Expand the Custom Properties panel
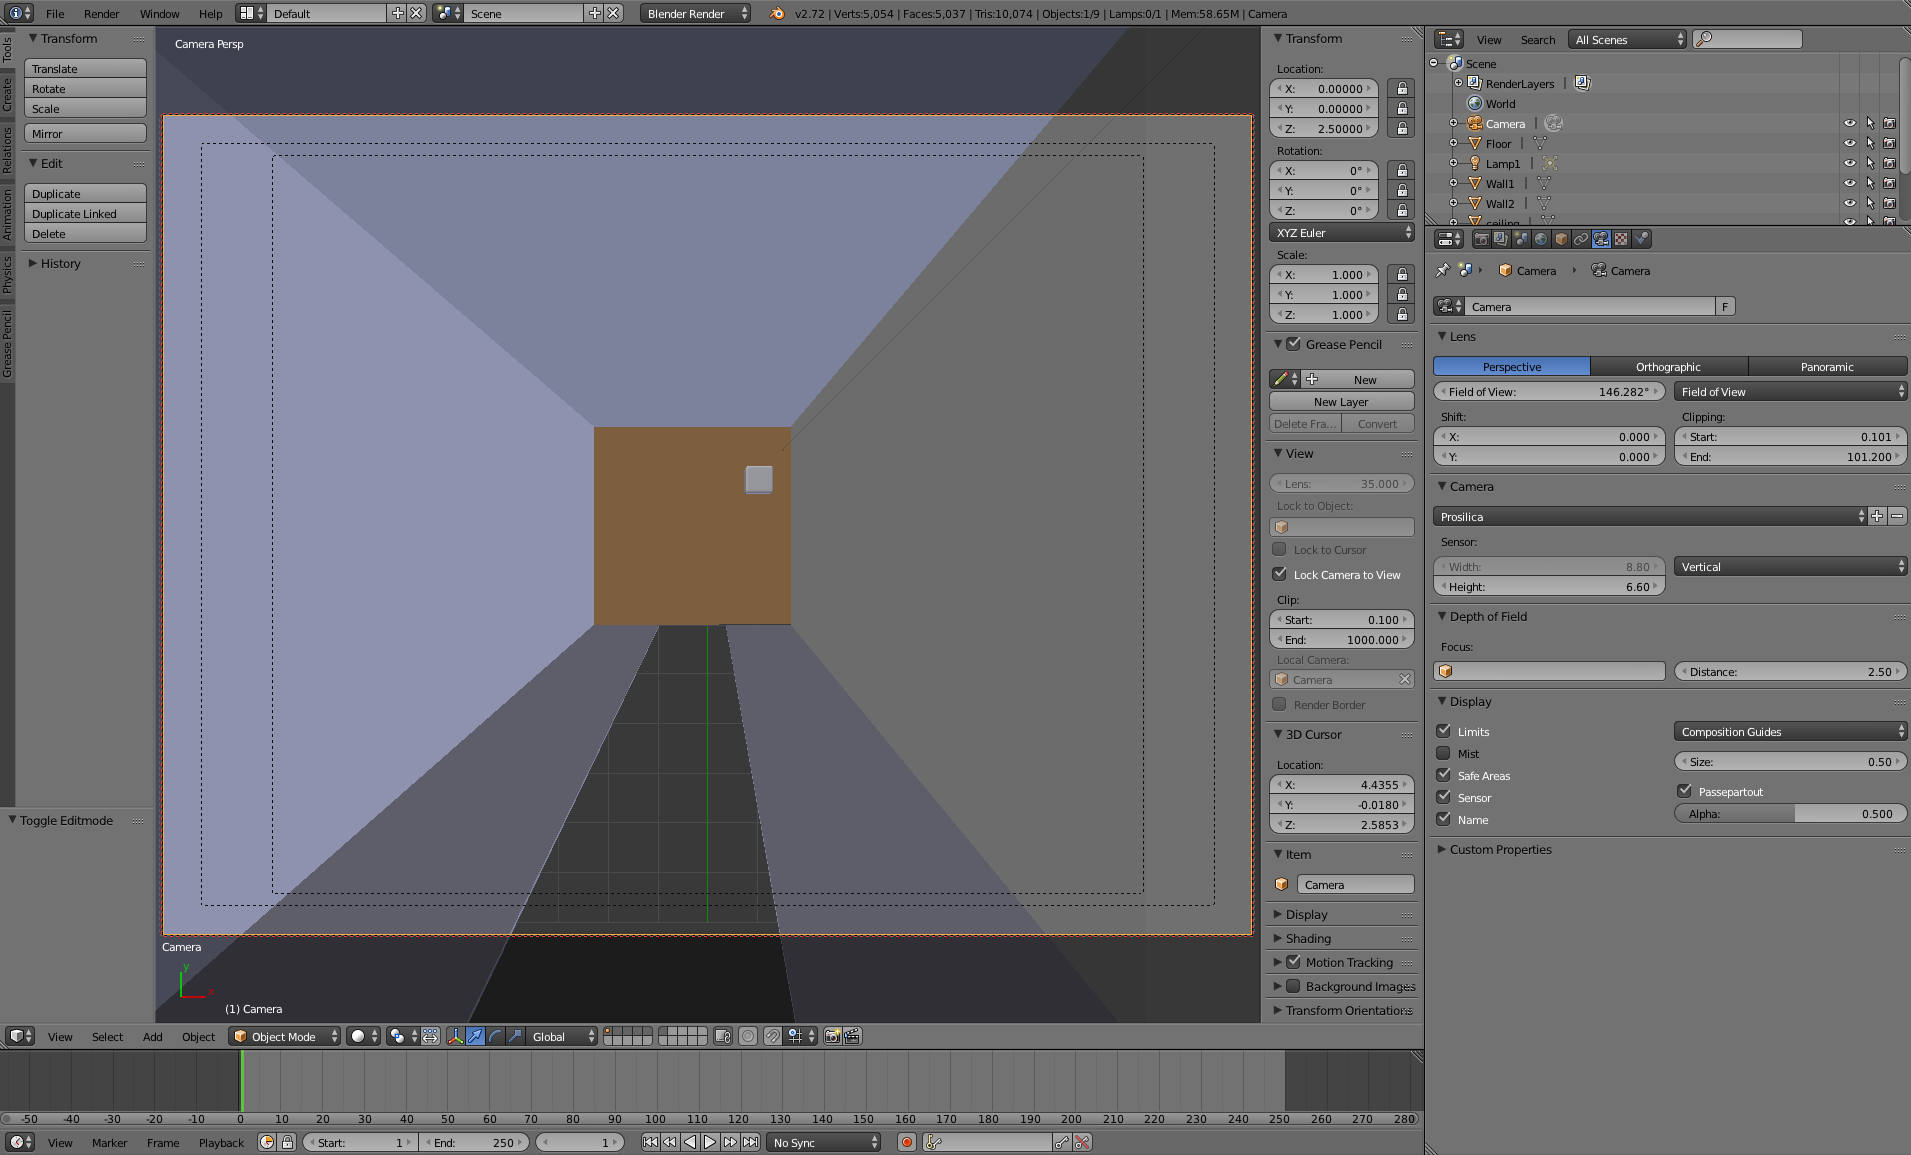The image size is (1911, 1155). 1500,849
